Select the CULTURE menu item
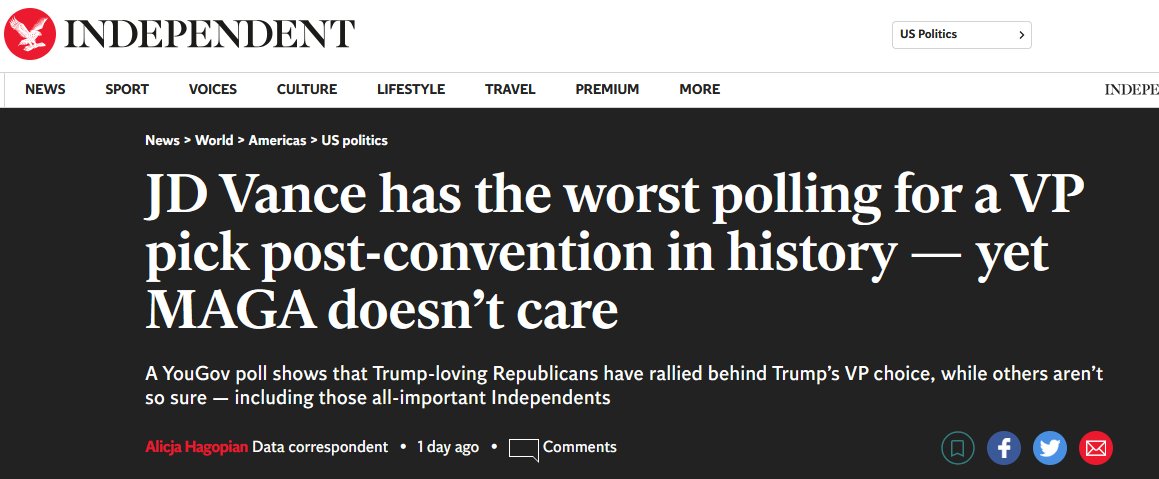This screenshot has width=1159, height=479. pos(307,89)
